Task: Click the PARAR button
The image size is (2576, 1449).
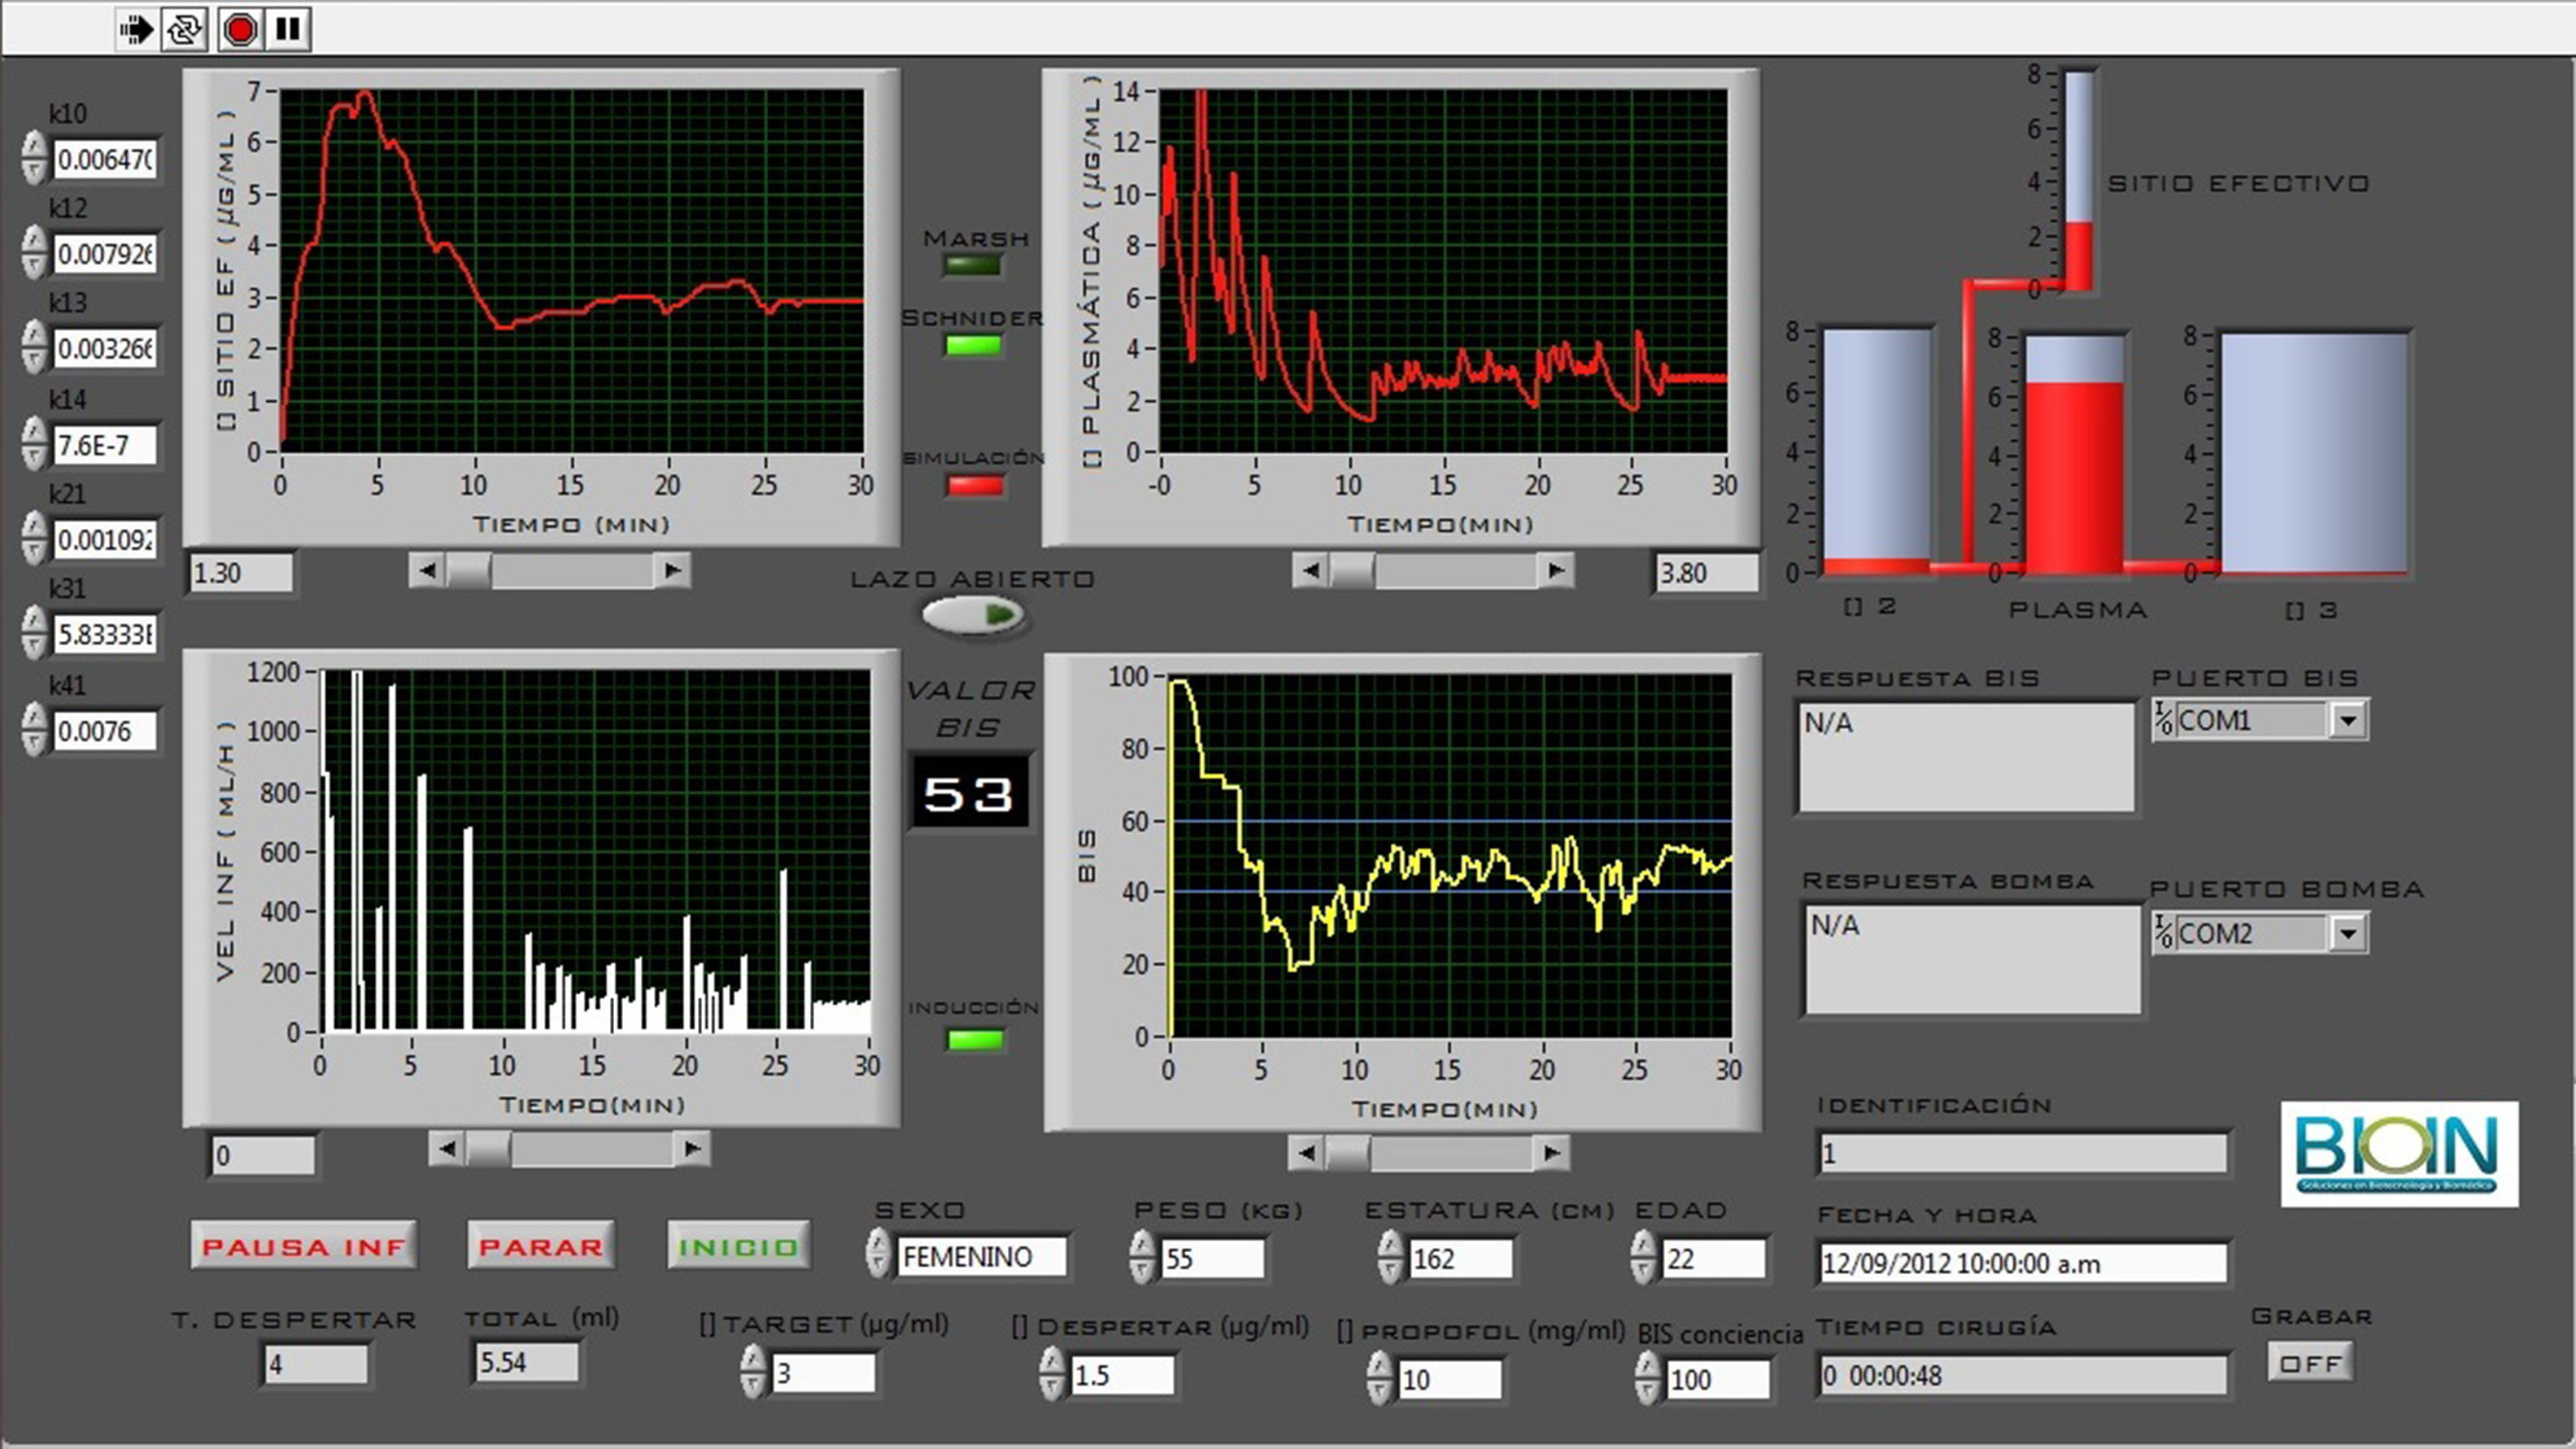Action: [x=541, y=1246]
